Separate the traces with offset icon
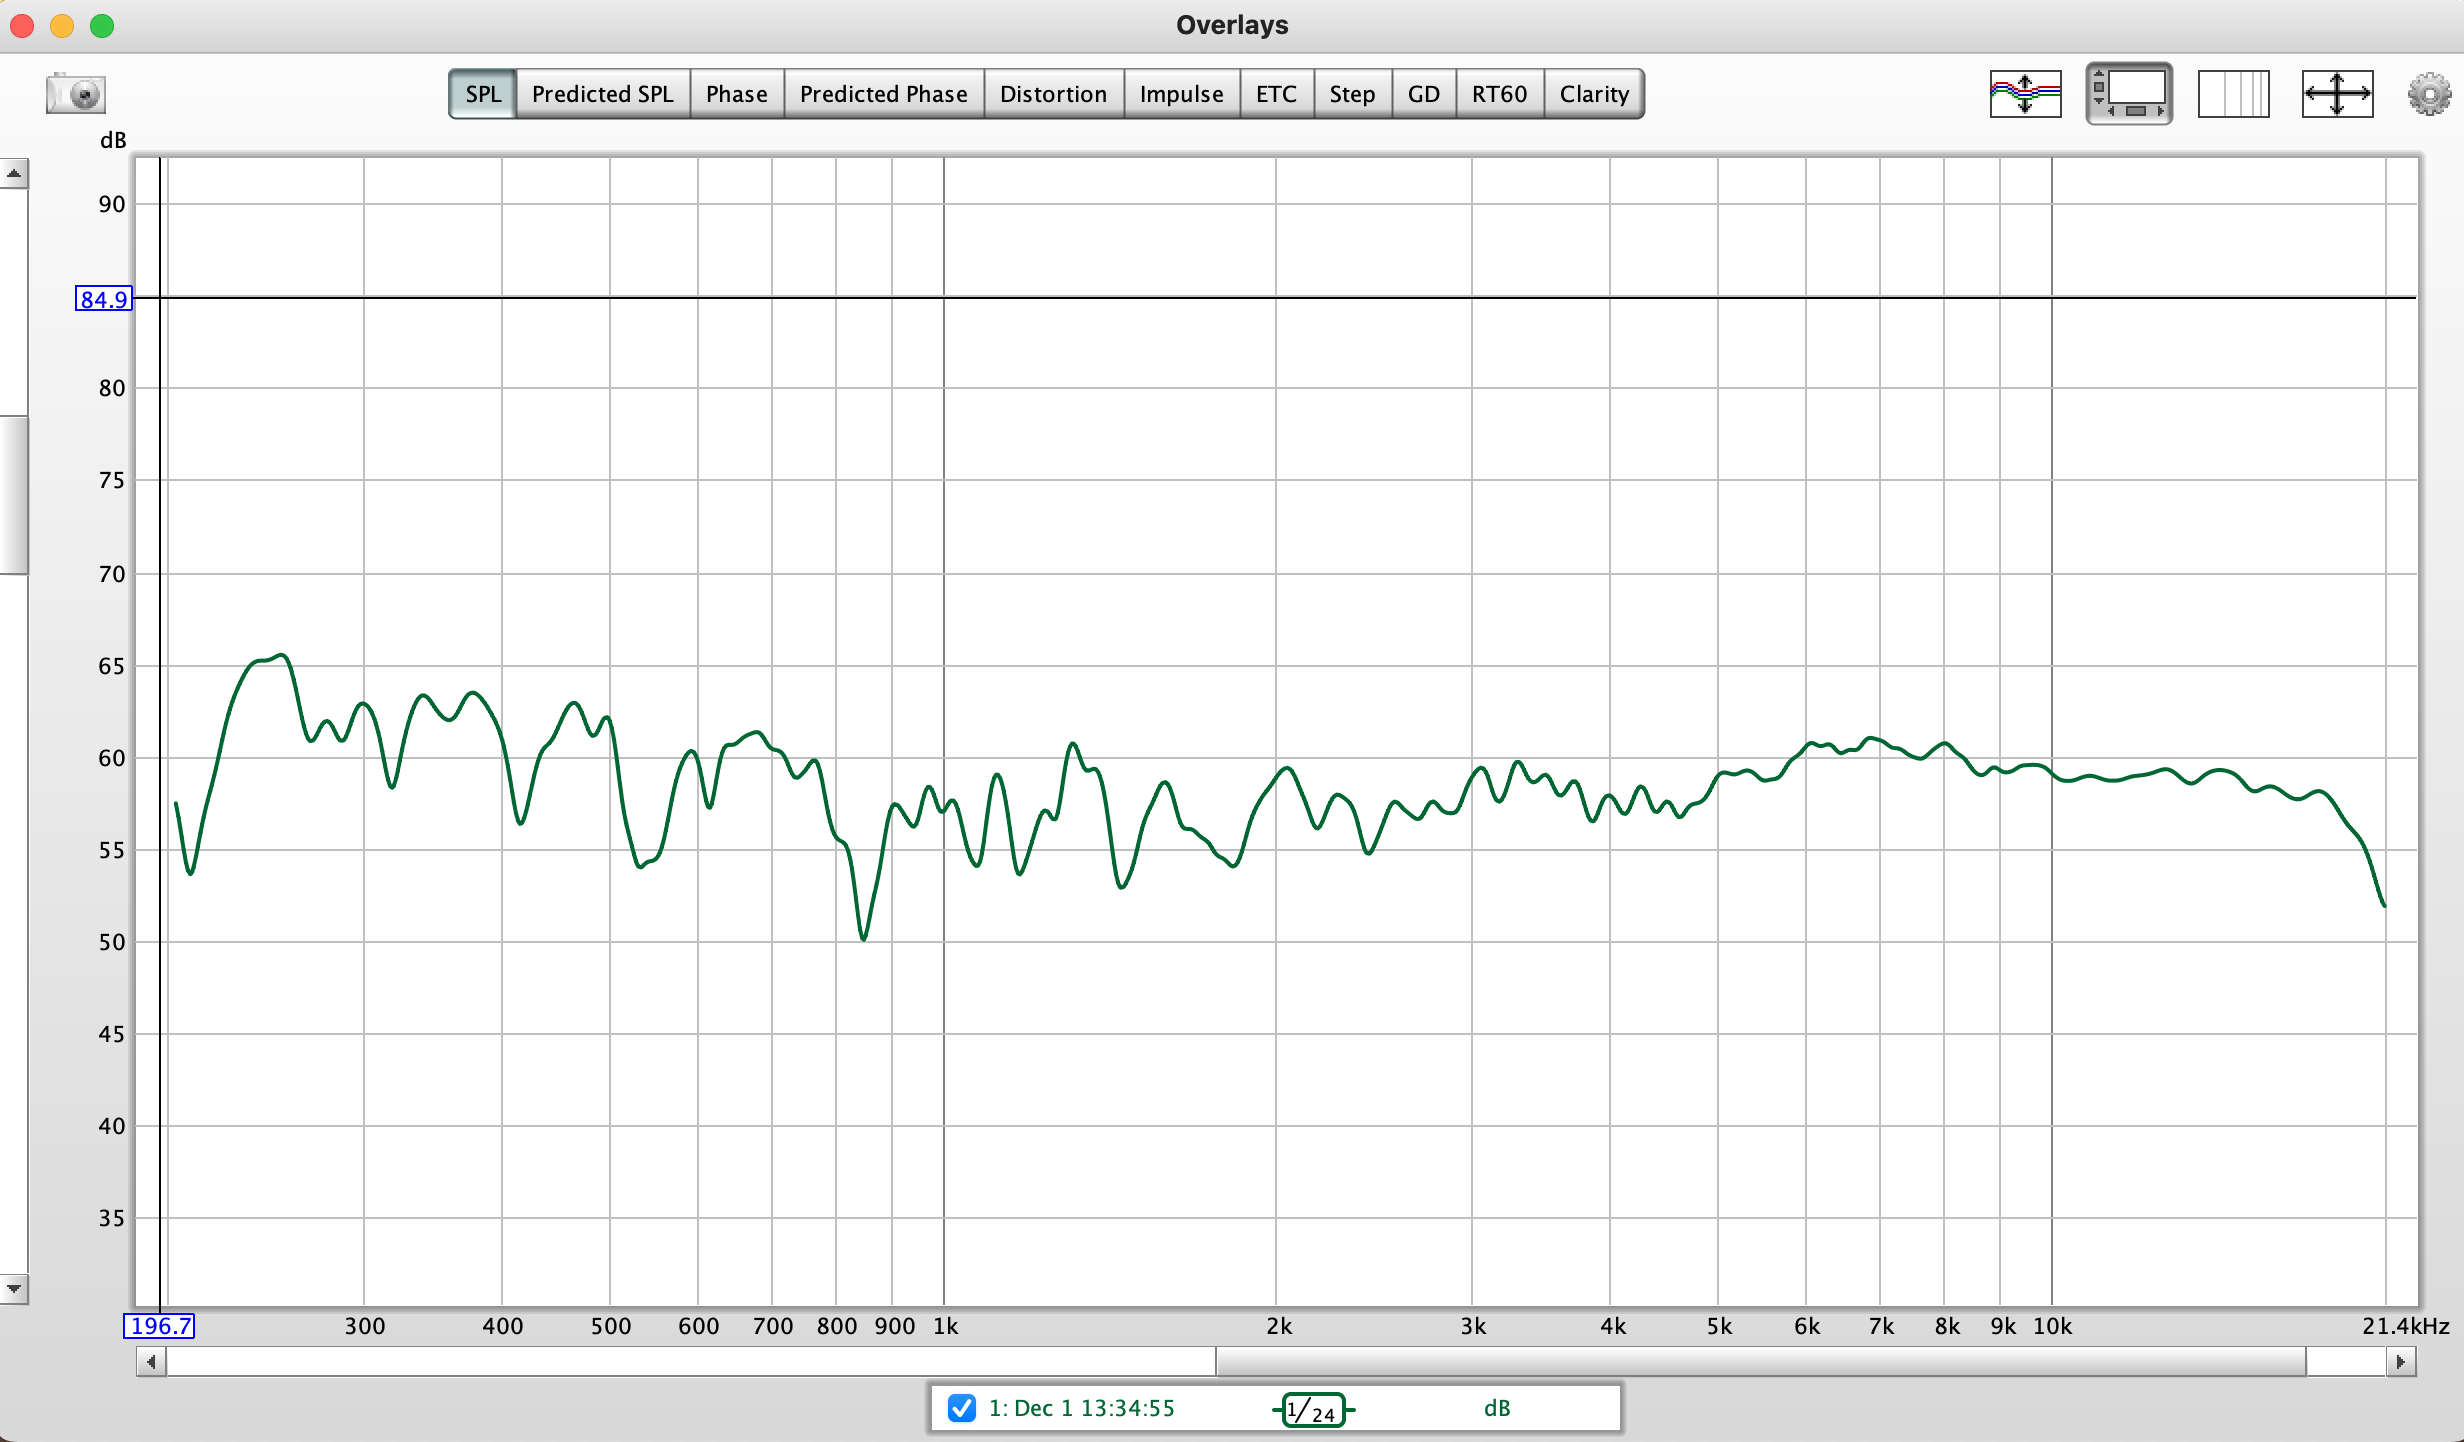The height and width of the screenshot is (1442, 2464). coord(2025,94)
